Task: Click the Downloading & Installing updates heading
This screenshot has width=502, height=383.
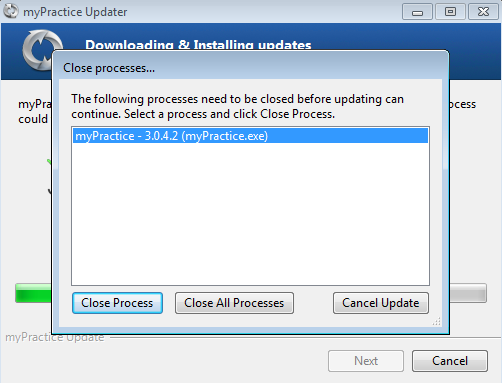Action: [x=198, y=45]
